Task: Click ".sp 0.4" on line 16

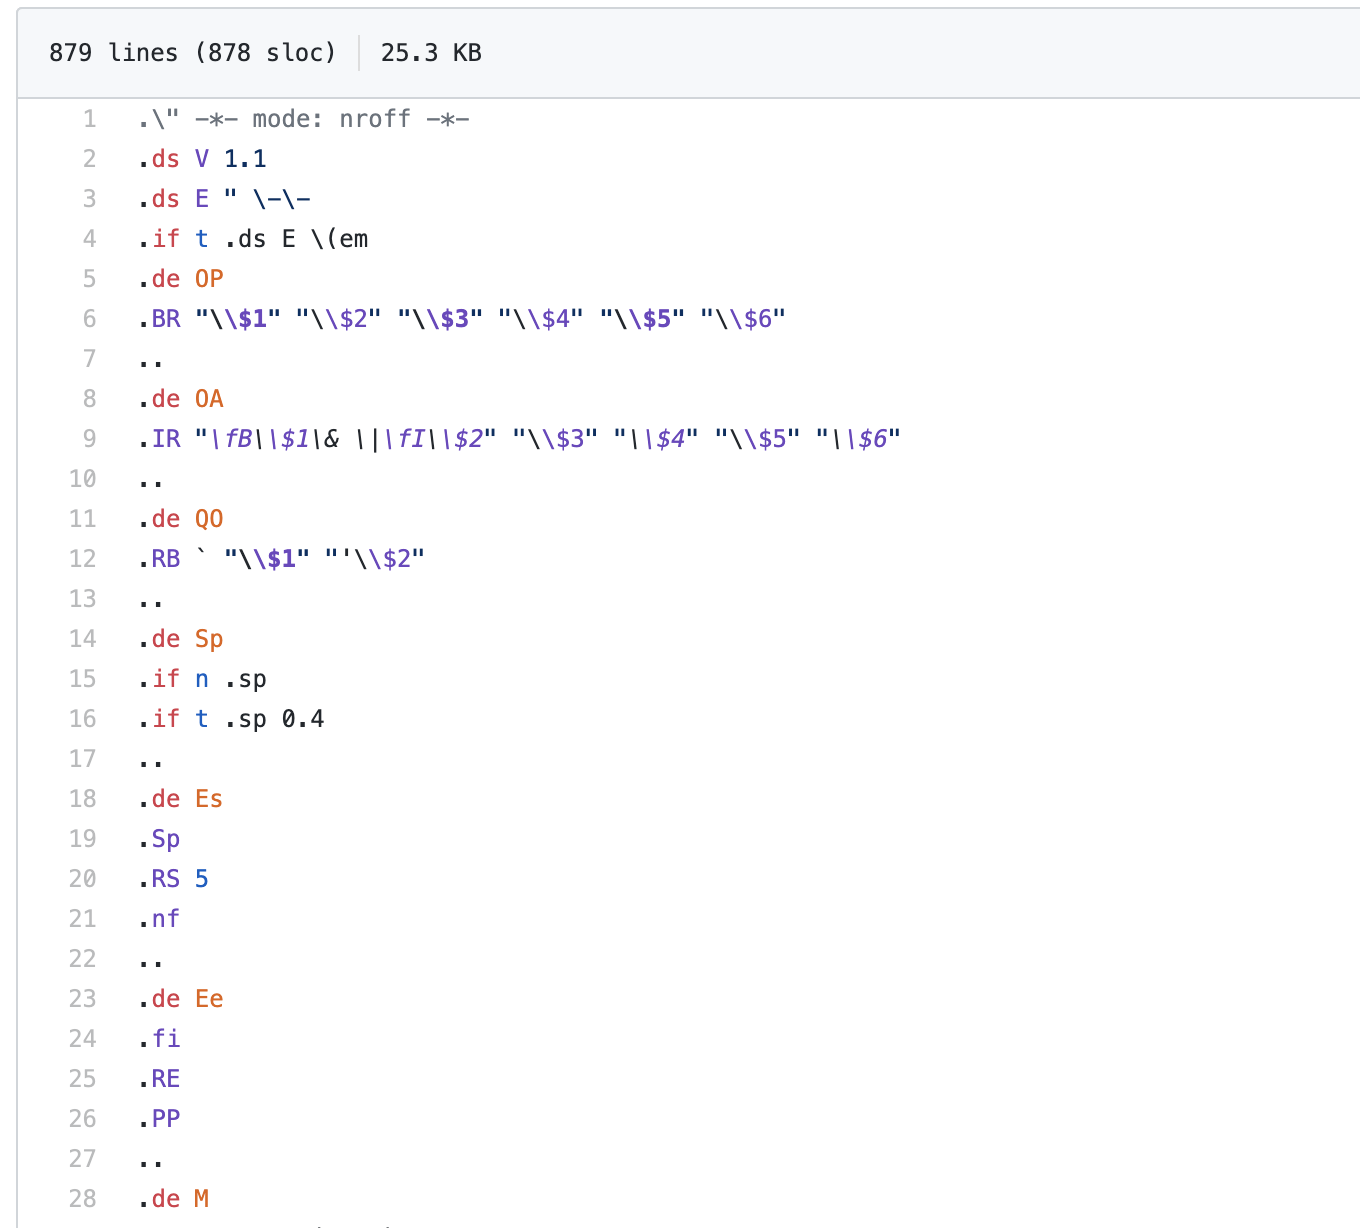Action: [x=277, y=718]
